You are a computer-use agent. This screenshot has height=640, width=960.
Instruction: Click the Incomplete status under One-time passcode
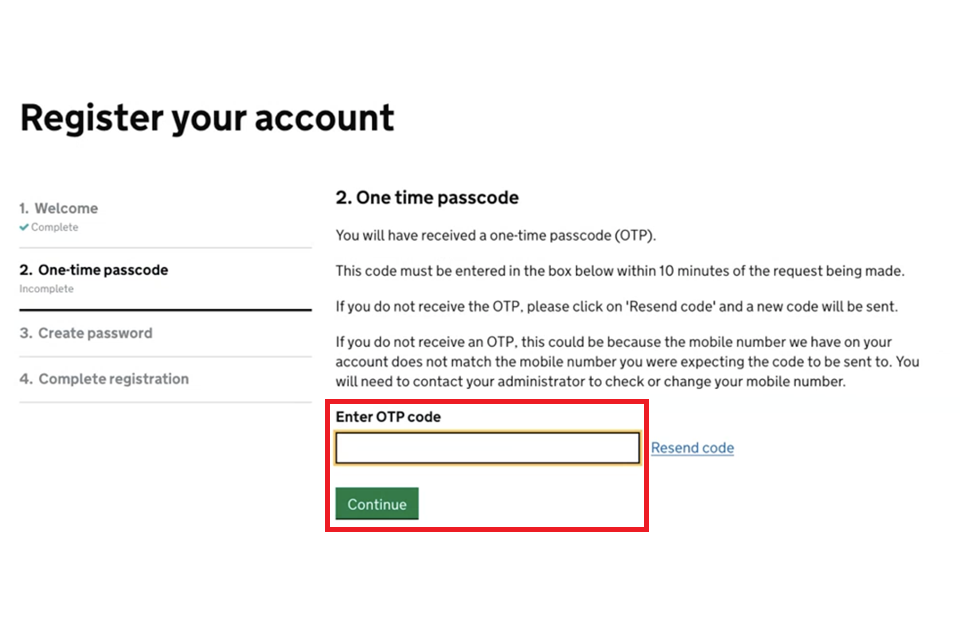pos(46,289)
